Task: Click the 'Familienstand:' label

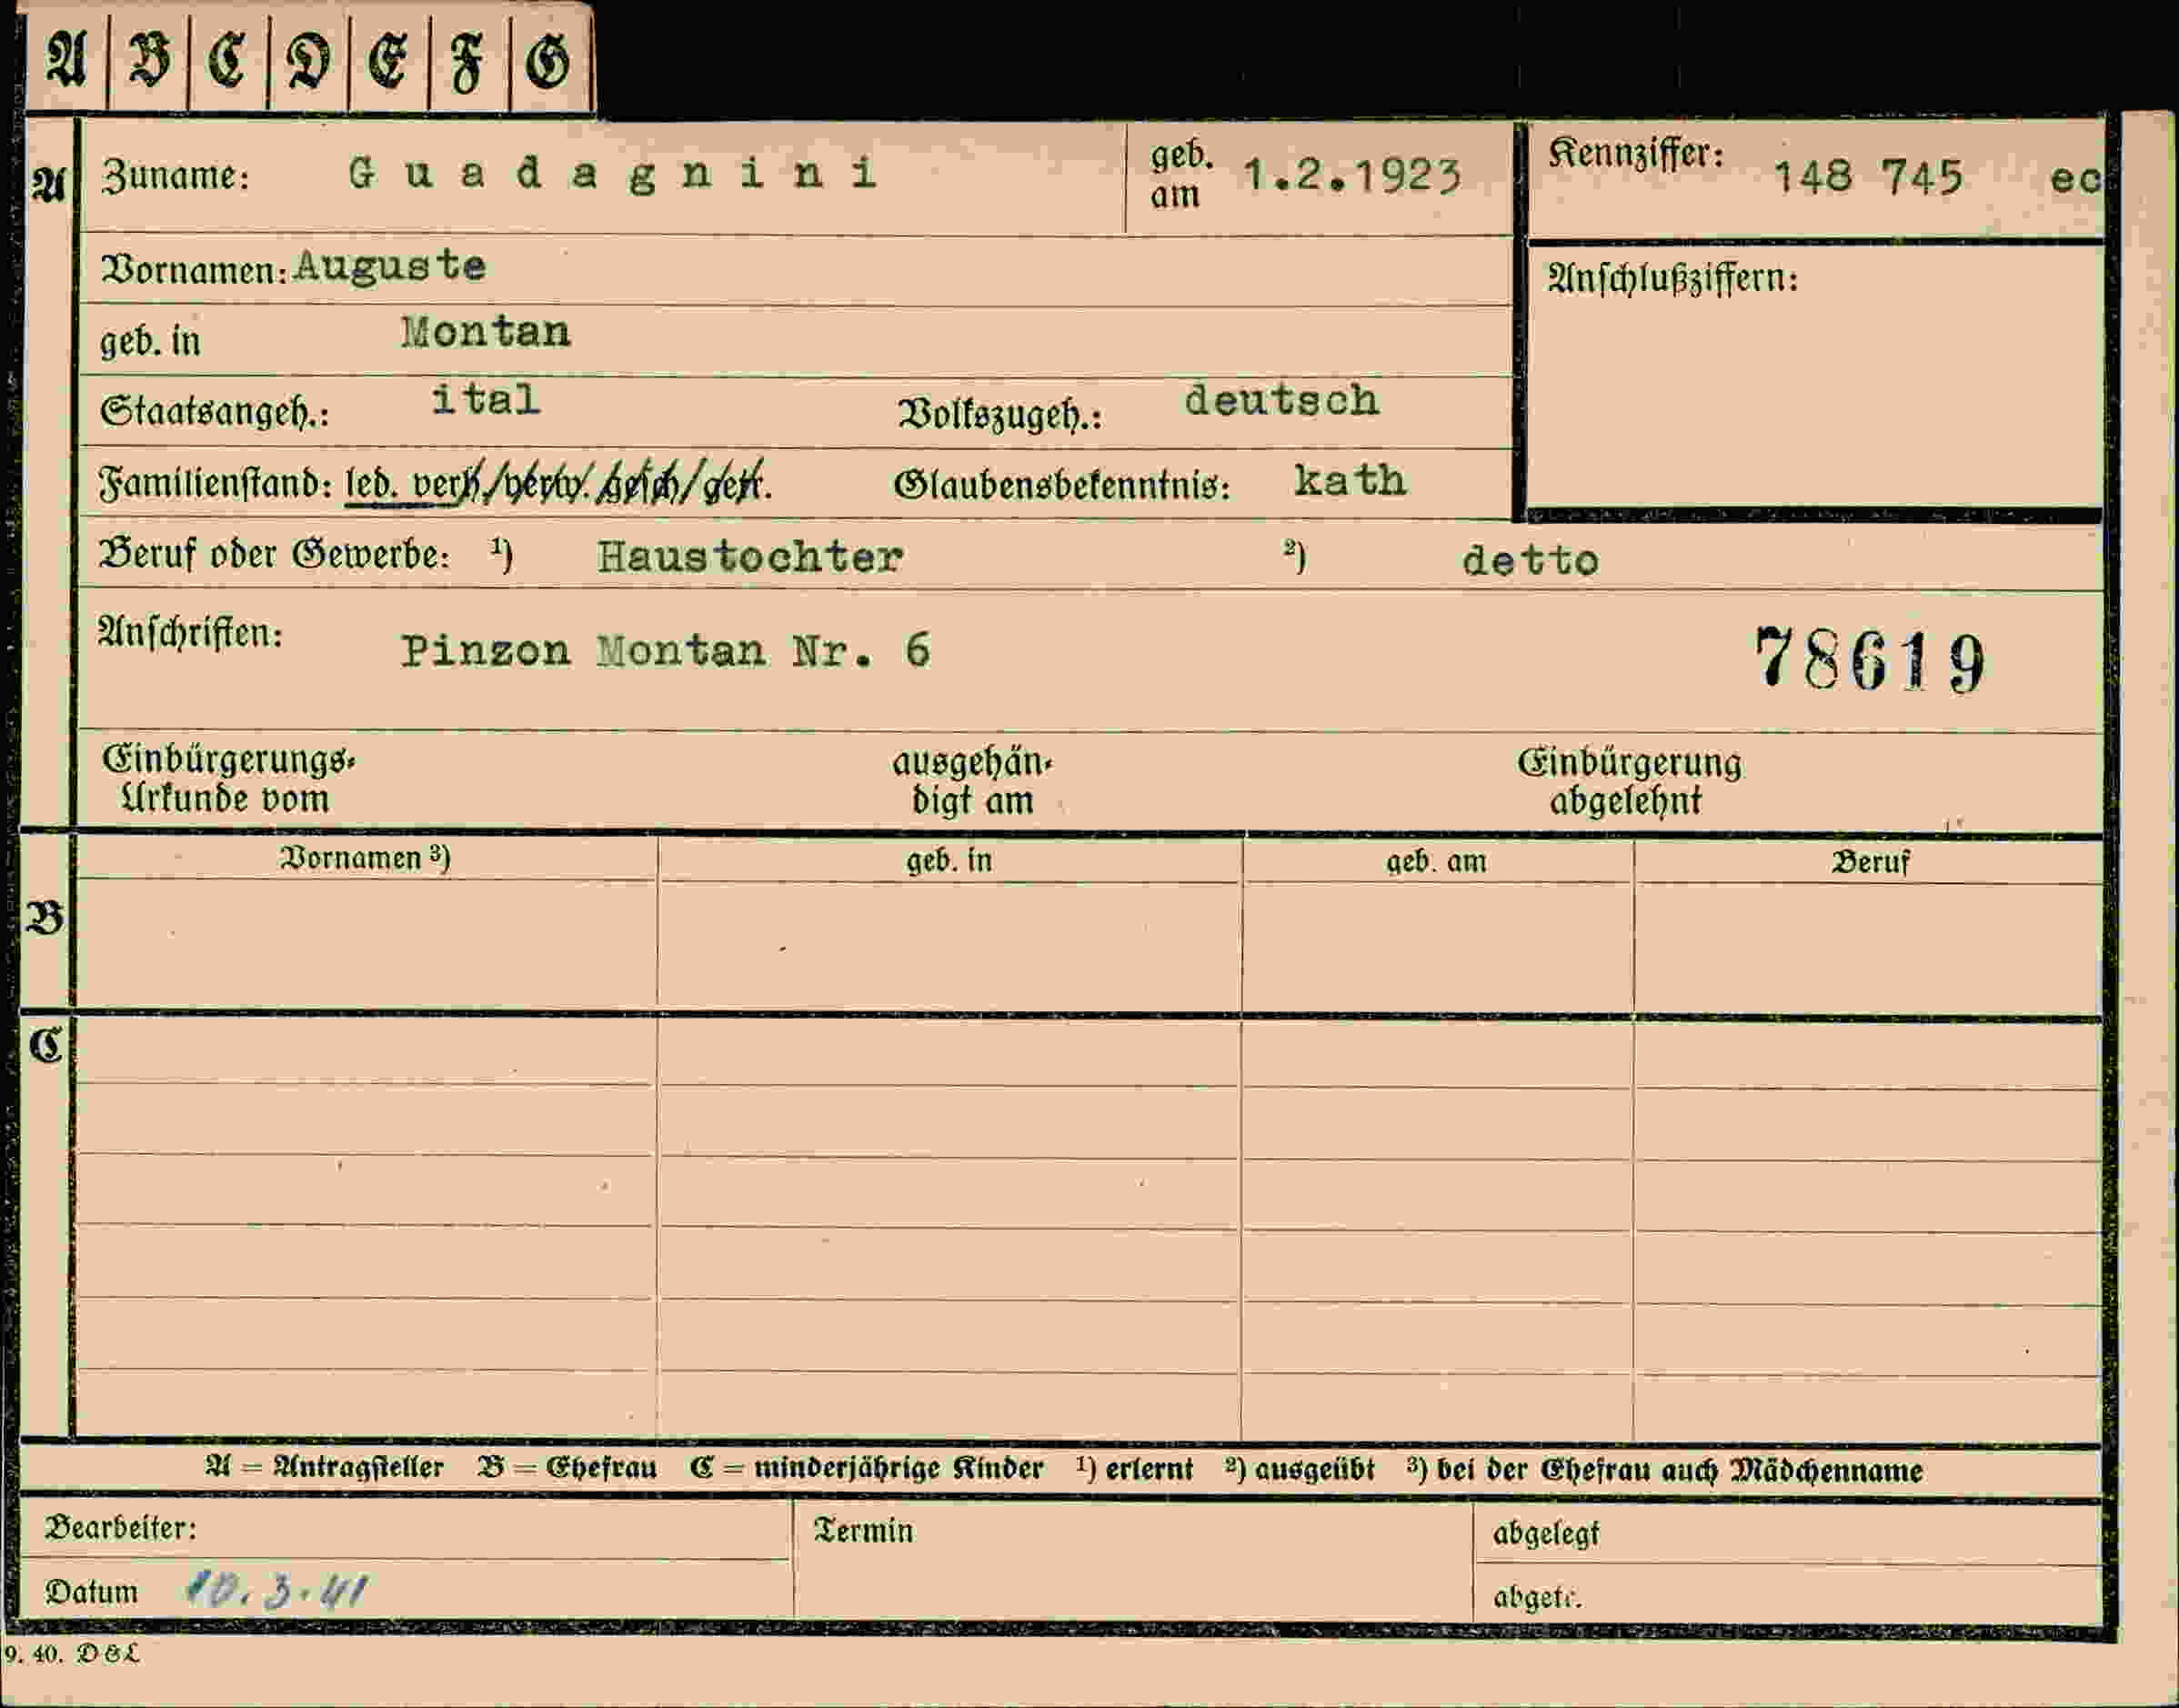Action: (214, 484)
